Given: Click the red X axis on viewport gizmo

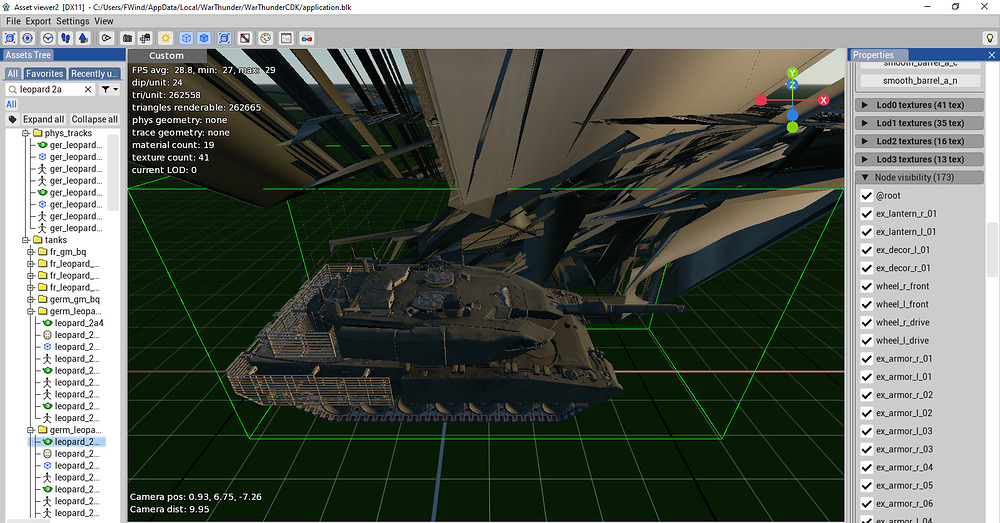Looking at the screenshot, I should click(x=823, y=100).
